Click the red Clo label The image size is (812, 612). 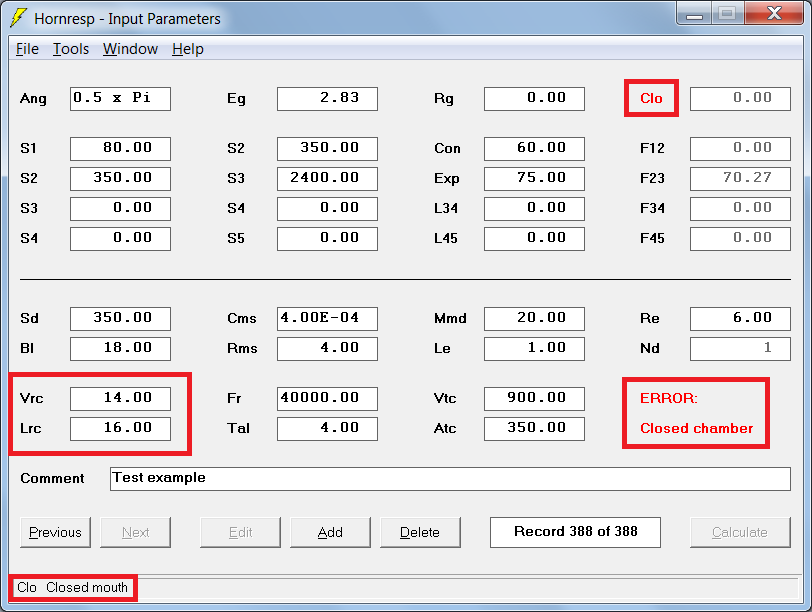651,98
